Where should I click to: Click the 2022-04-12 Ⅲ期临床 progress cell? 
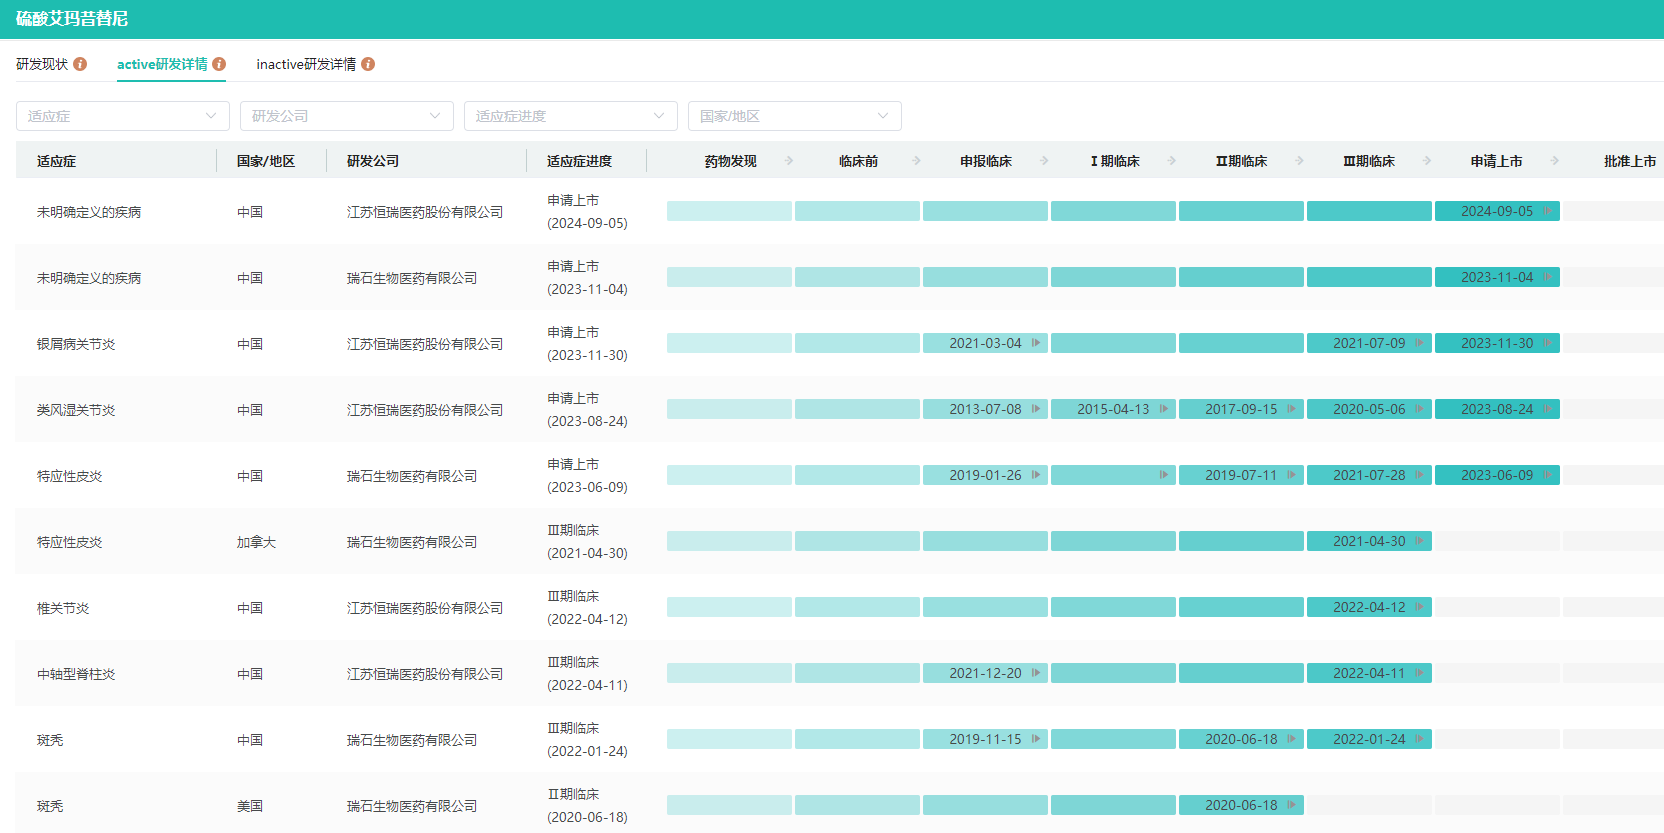(1368, 607)
